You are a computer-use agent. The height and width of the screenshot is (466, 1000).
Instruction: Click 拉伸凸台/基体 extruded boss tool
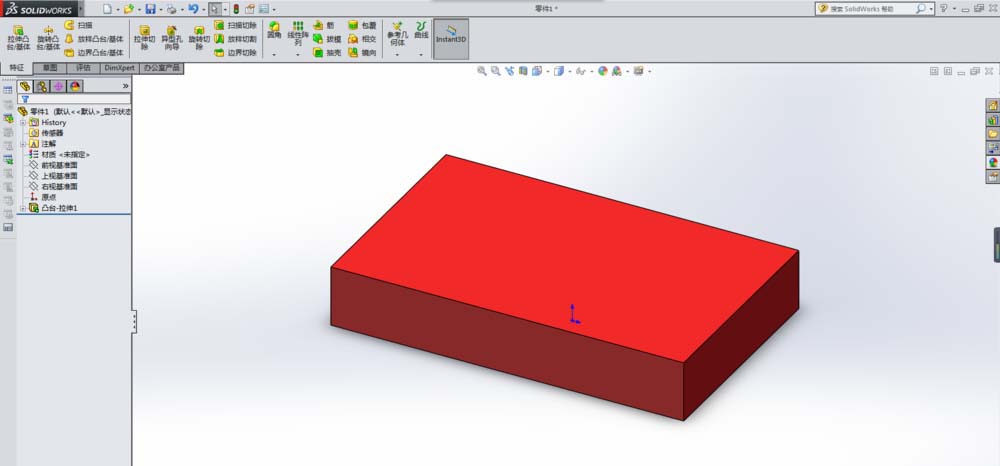click(18, 38)
